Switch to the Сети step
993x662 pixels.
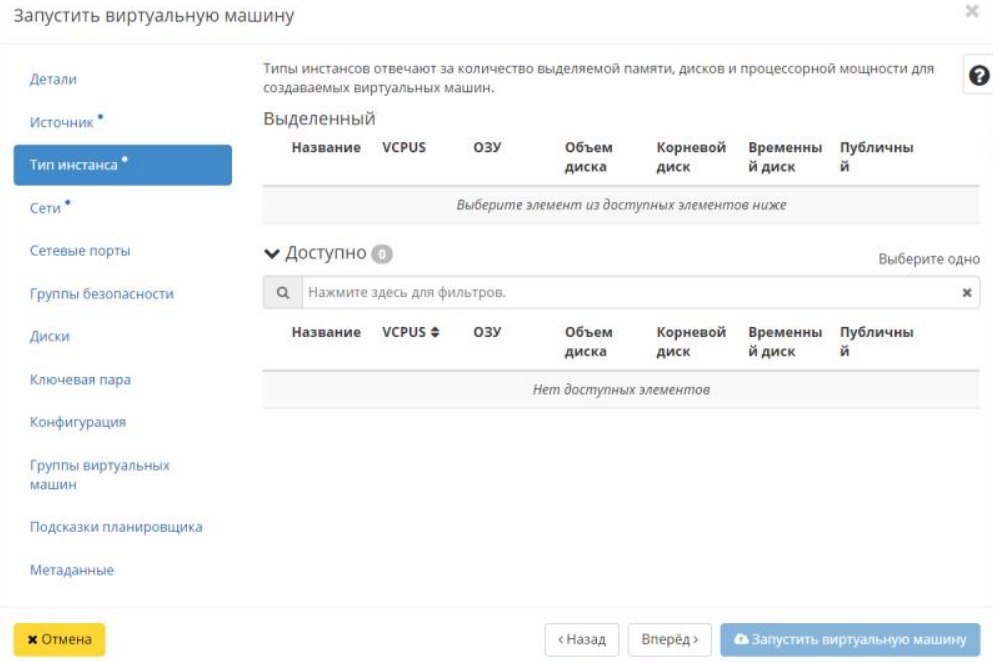pos(45,208)
